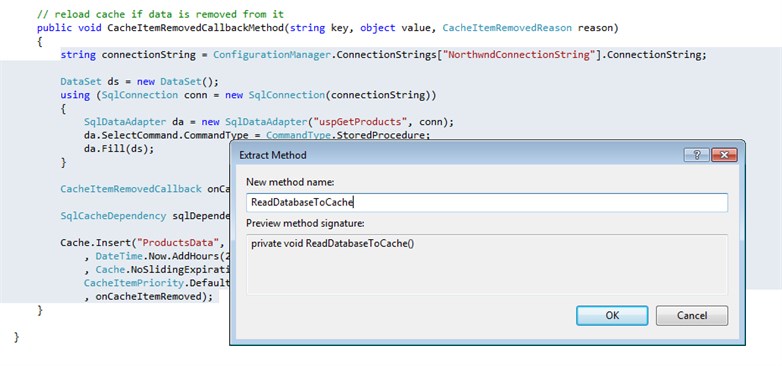Click the 'Preview method signature:' label
This screenshot has height=366, width=782.
tap(305, 223)
